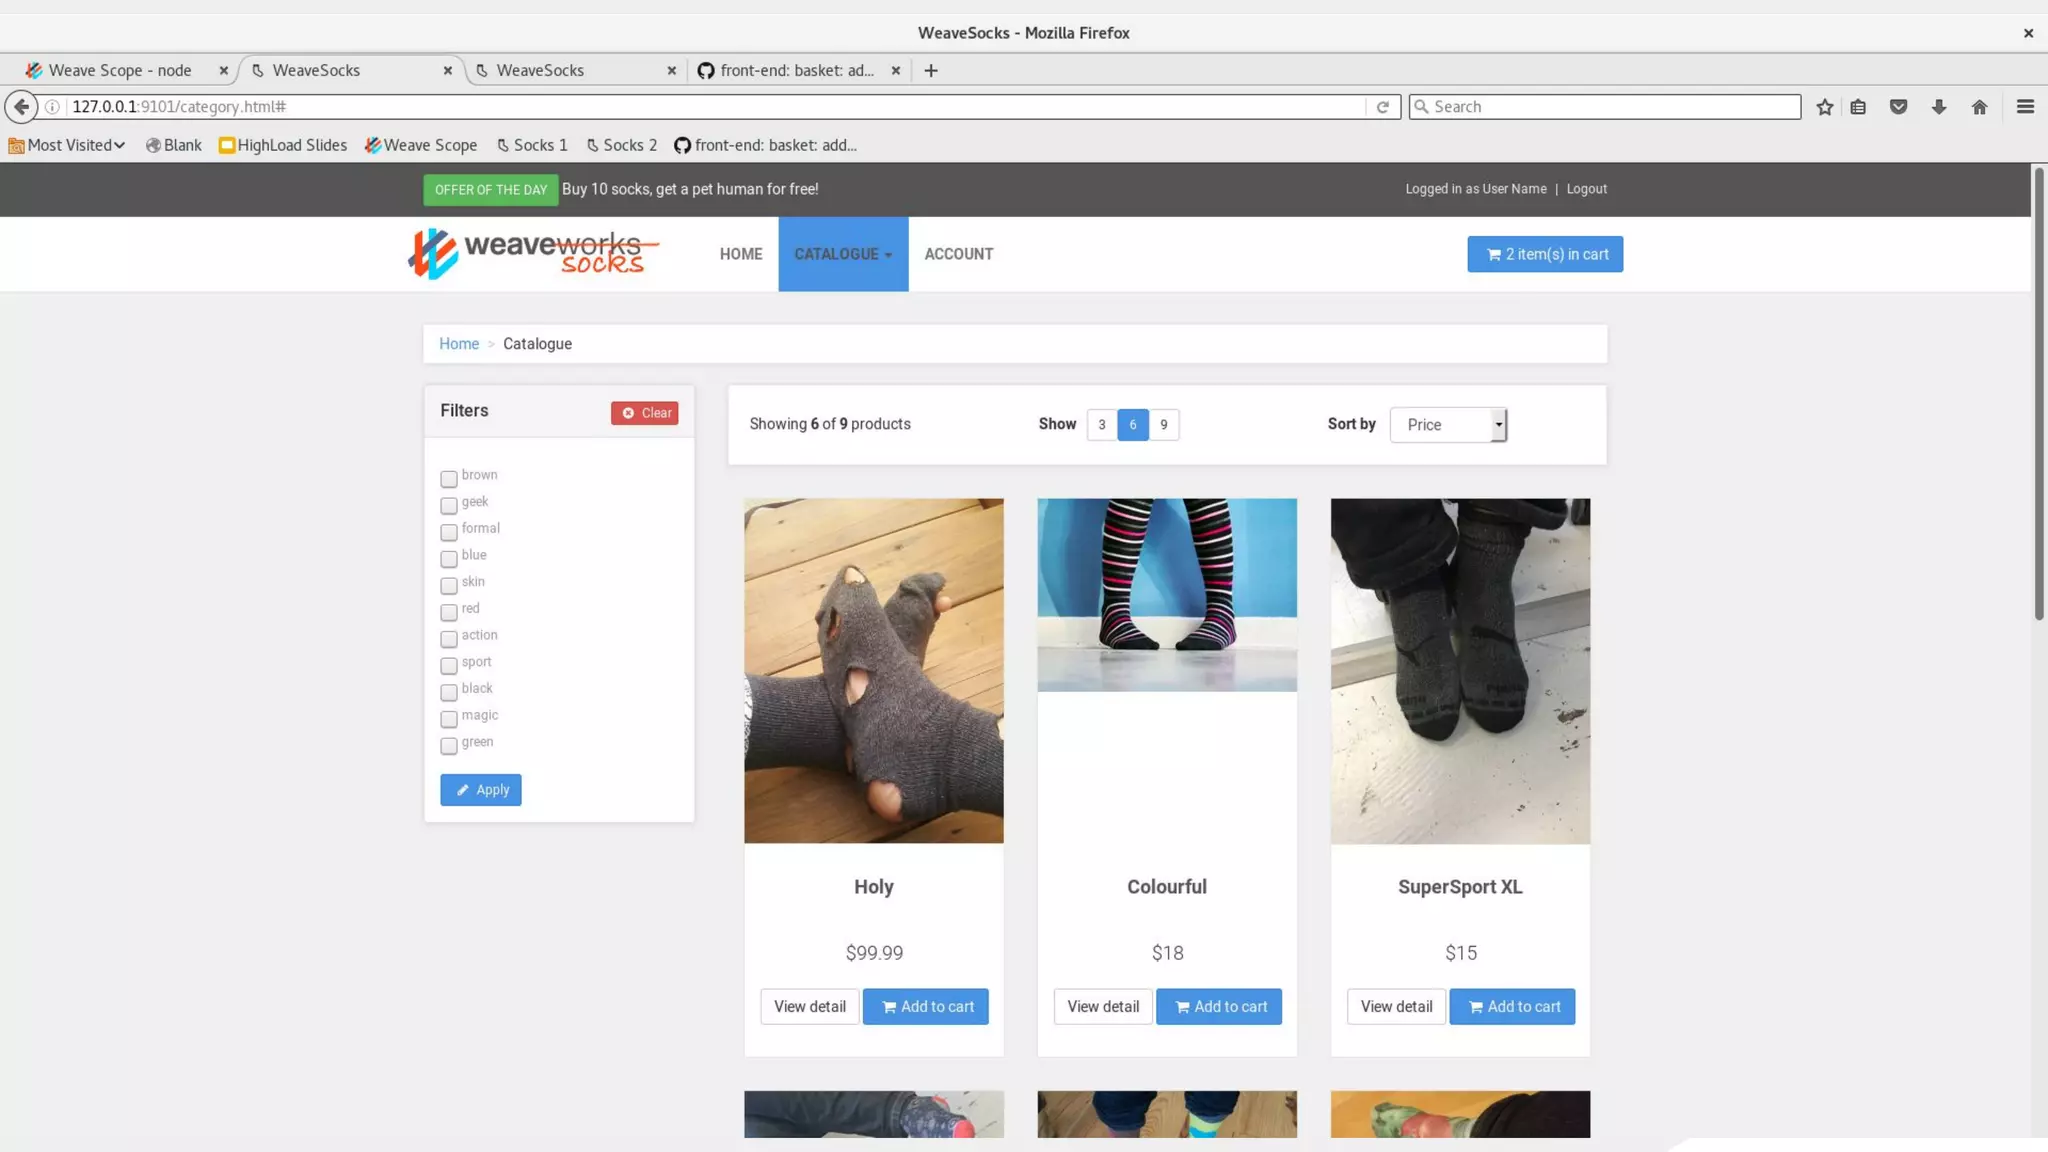The image size is (2048, 1152).
Task: Bookmark this page with star icon
Action: 1824,107
